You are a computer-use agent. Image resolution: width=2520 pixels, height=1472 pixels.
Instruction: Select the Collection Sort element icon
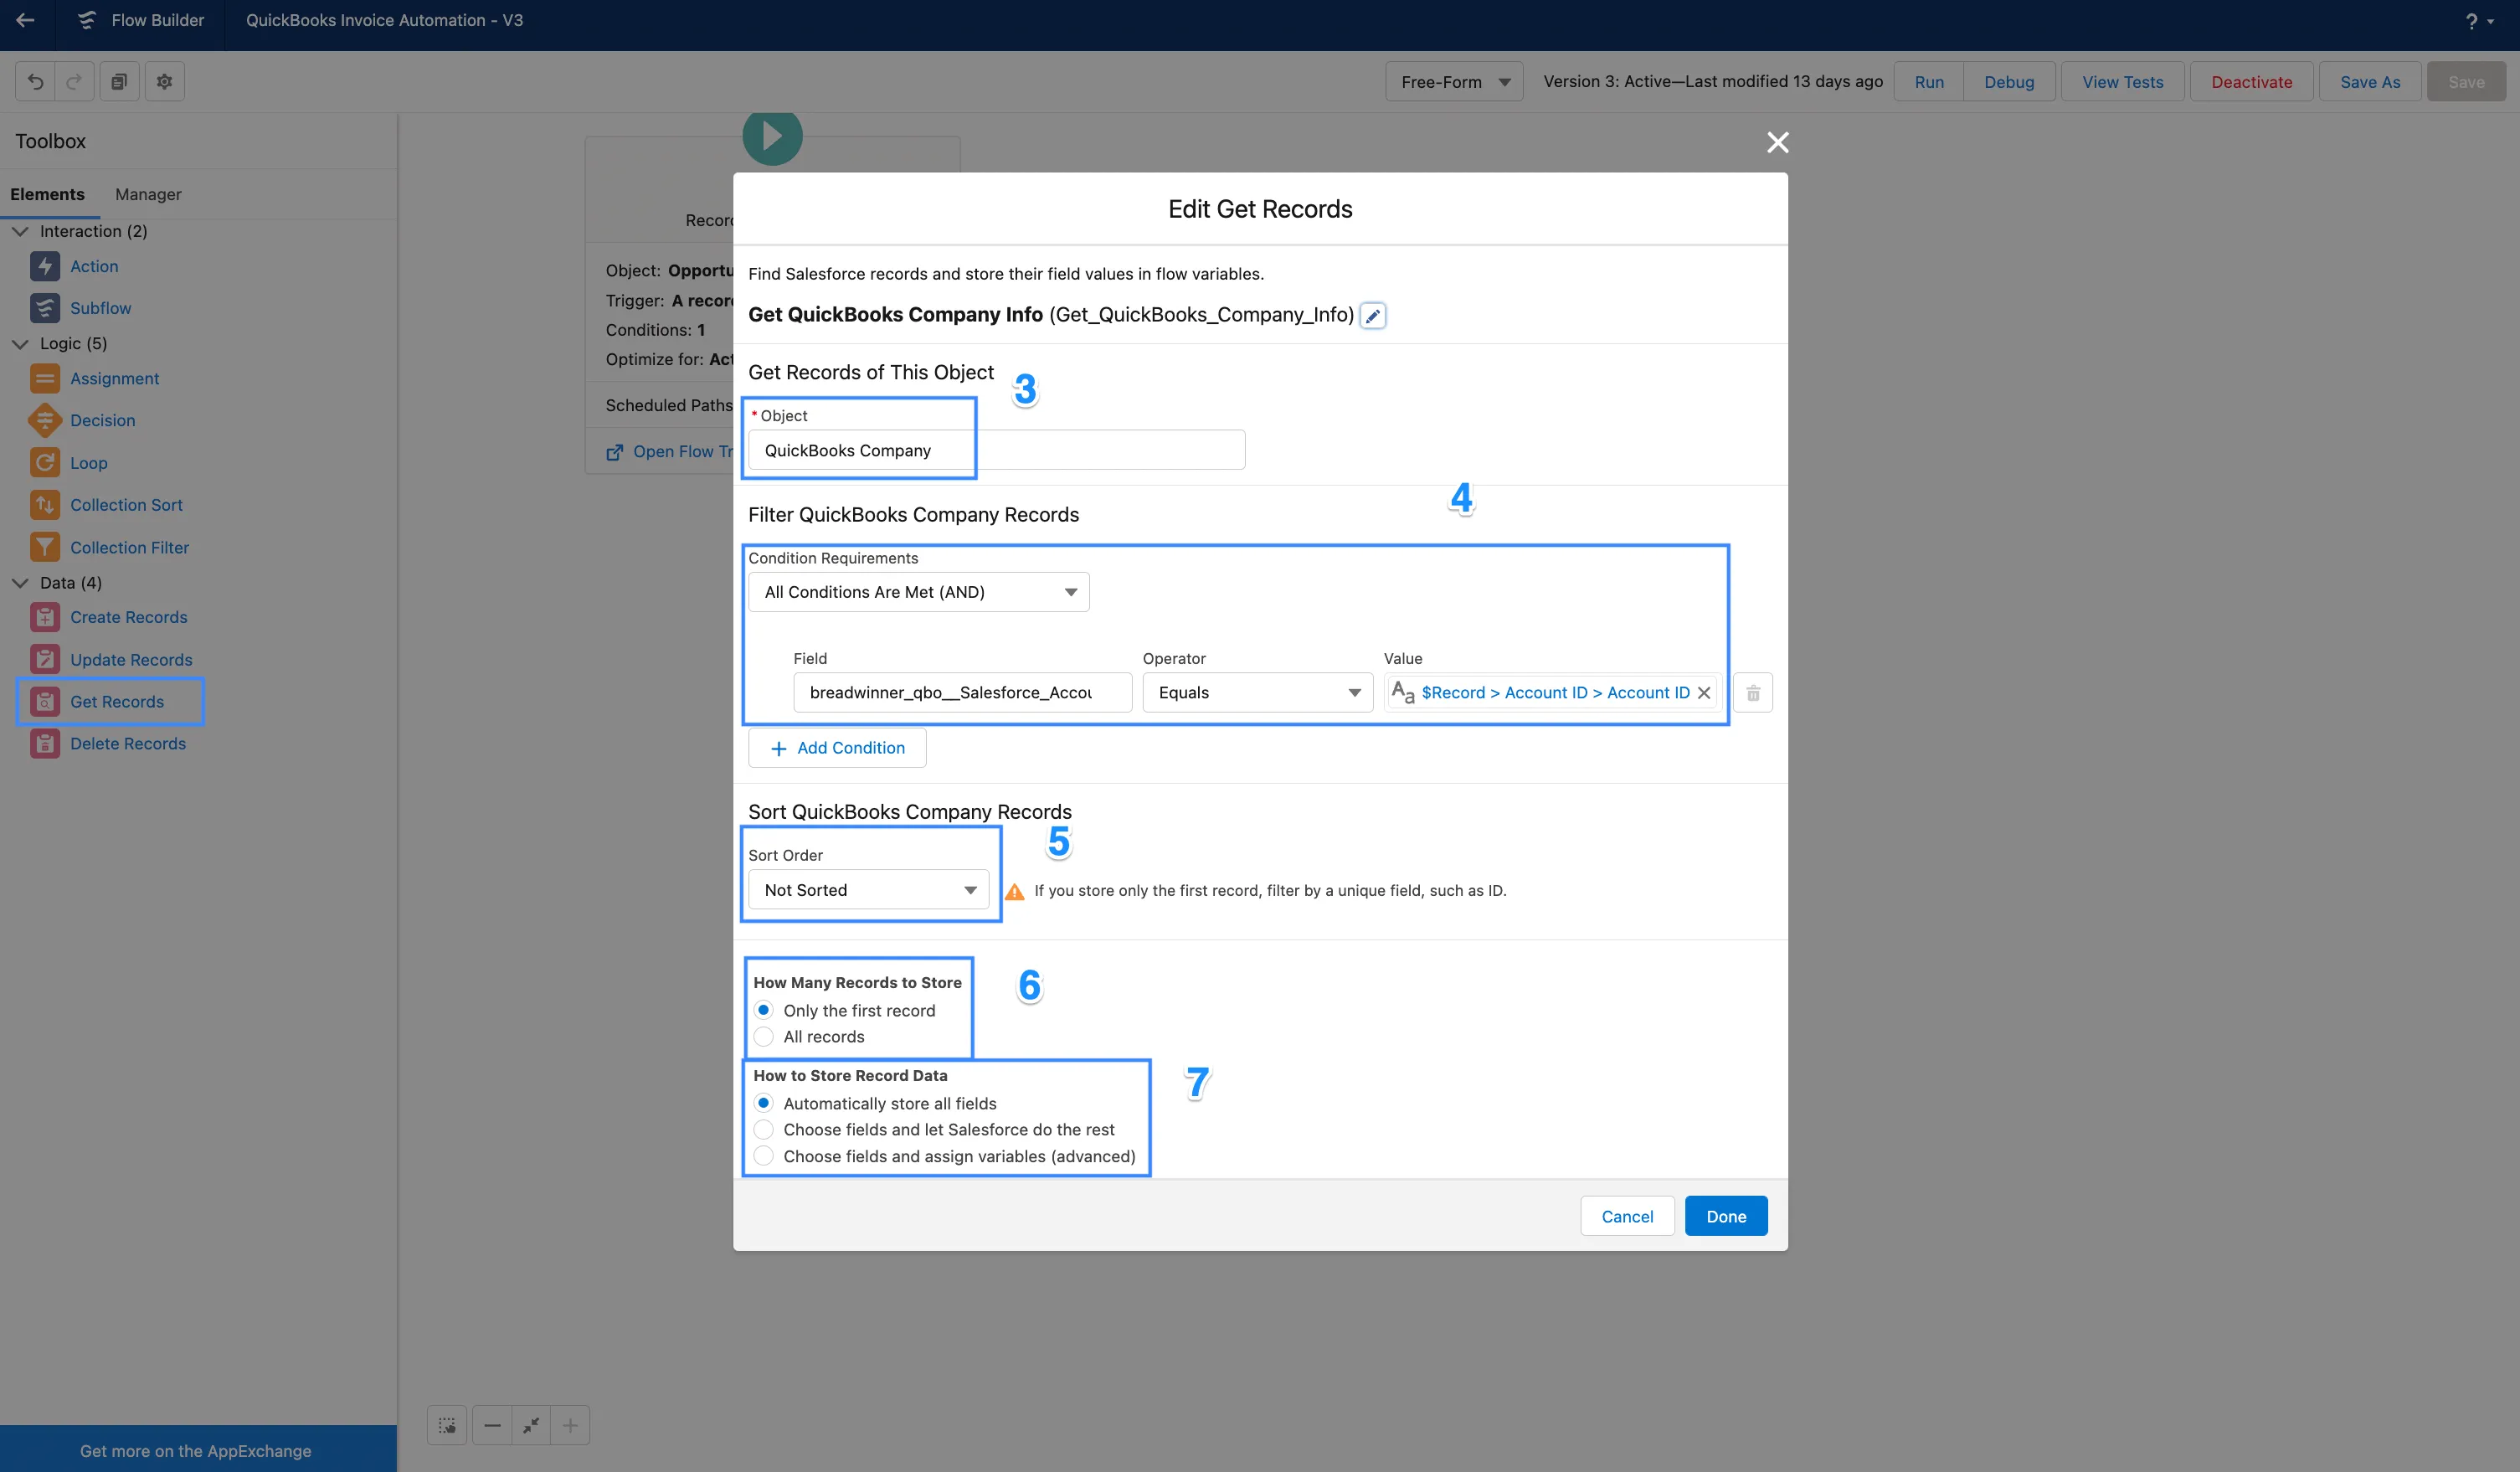tap(44, 505)
